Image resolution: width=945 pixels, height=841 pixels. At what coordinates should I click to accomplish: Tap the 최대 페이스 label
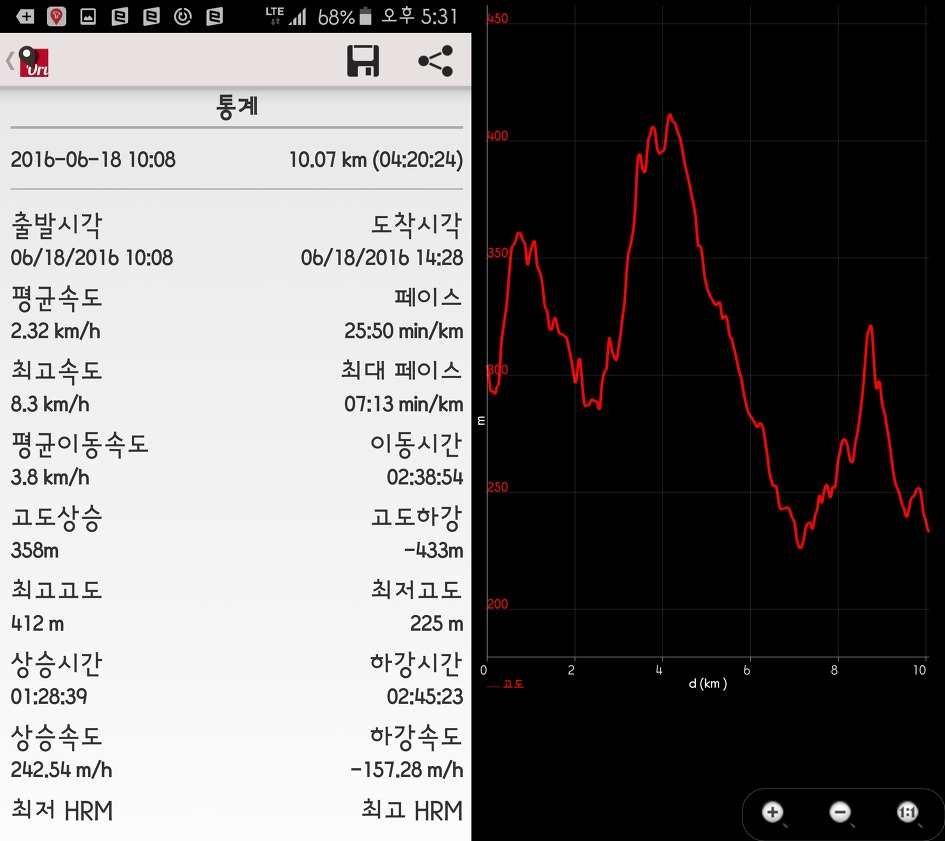[402, 370]
